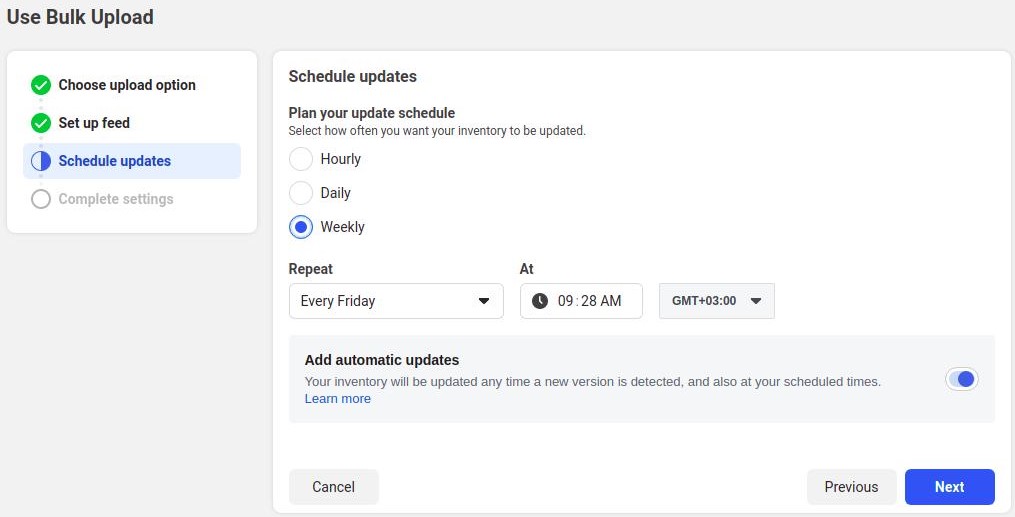Click the arrow icon on GMT+03:00 selector
1015x517 pixels.
[755, 301]
